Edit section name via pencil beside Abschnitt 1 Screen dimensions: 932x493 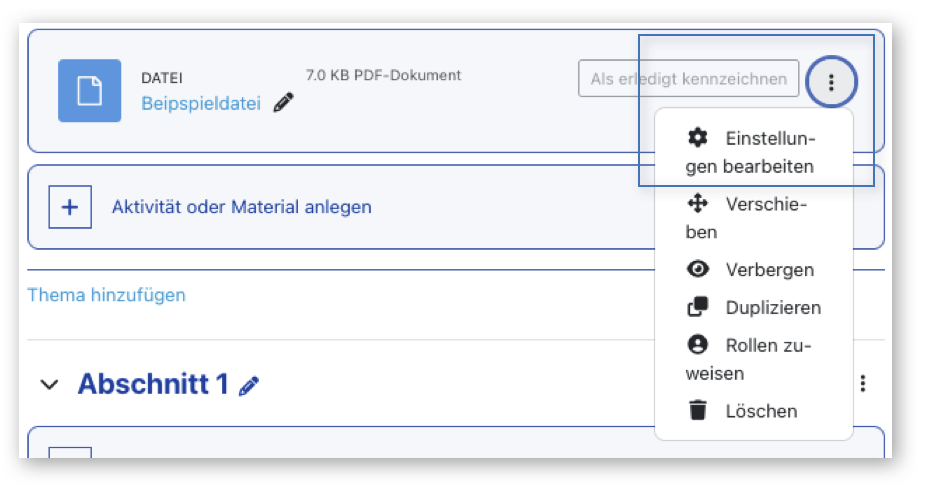(249, 385)
